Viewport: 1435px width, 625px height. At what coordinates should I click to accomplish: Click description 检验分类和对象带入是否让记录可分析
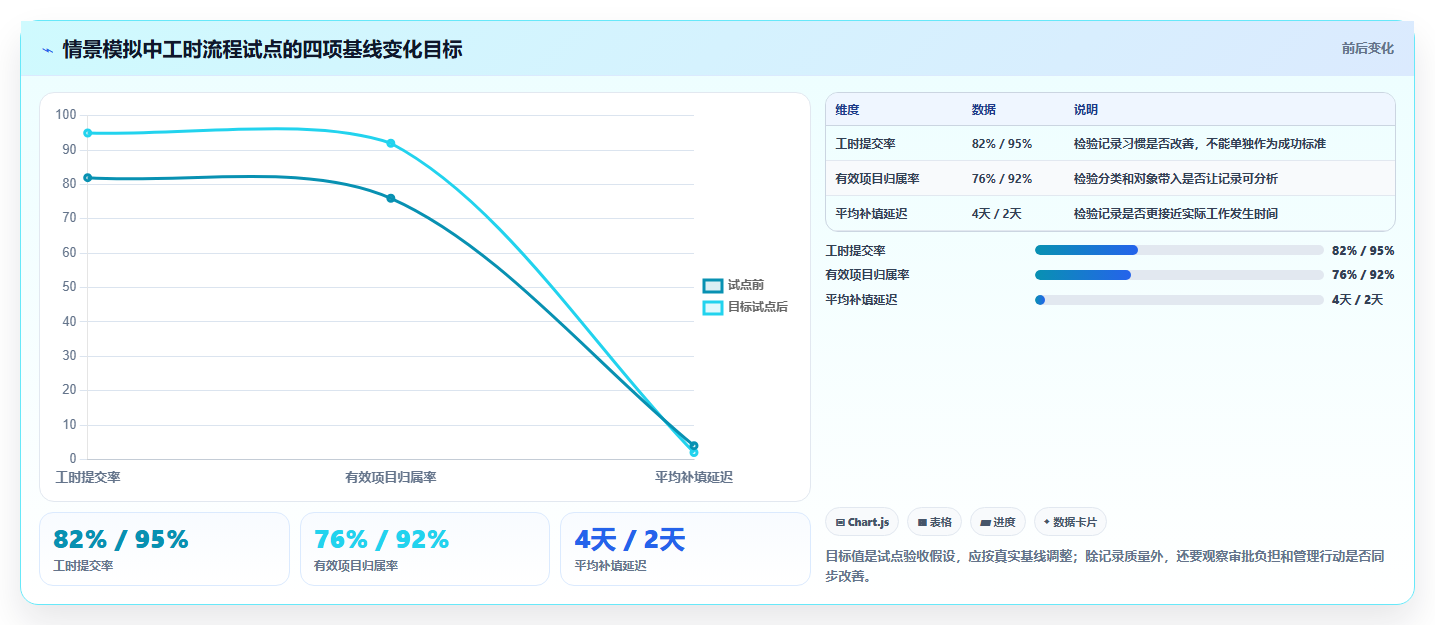coord(1176,179)
